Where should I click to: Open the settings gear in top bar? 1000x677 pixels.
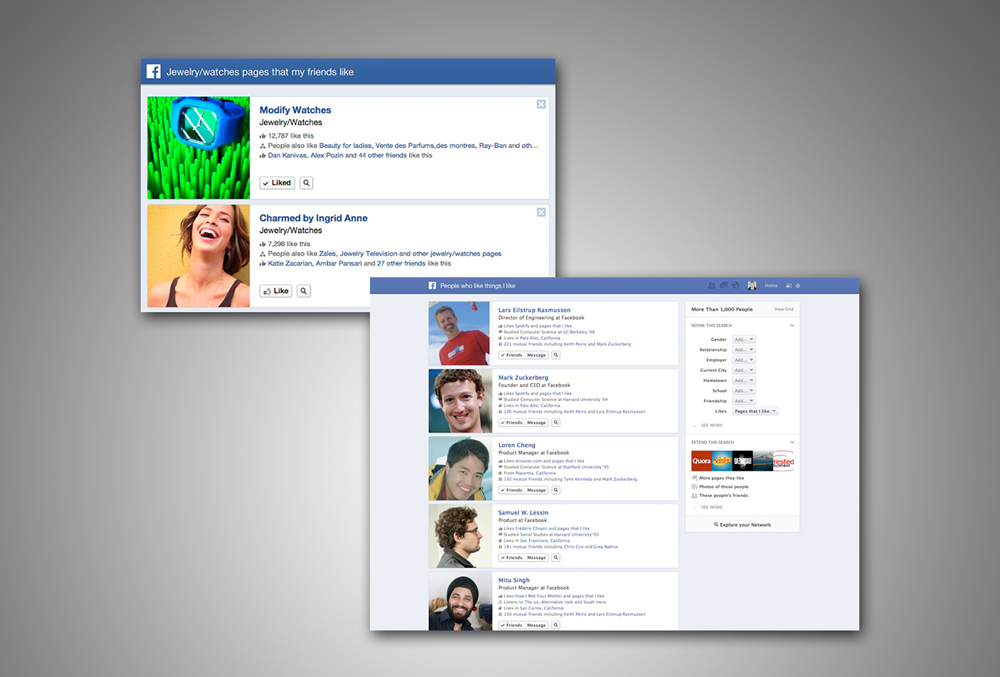(x=797, y=286)
